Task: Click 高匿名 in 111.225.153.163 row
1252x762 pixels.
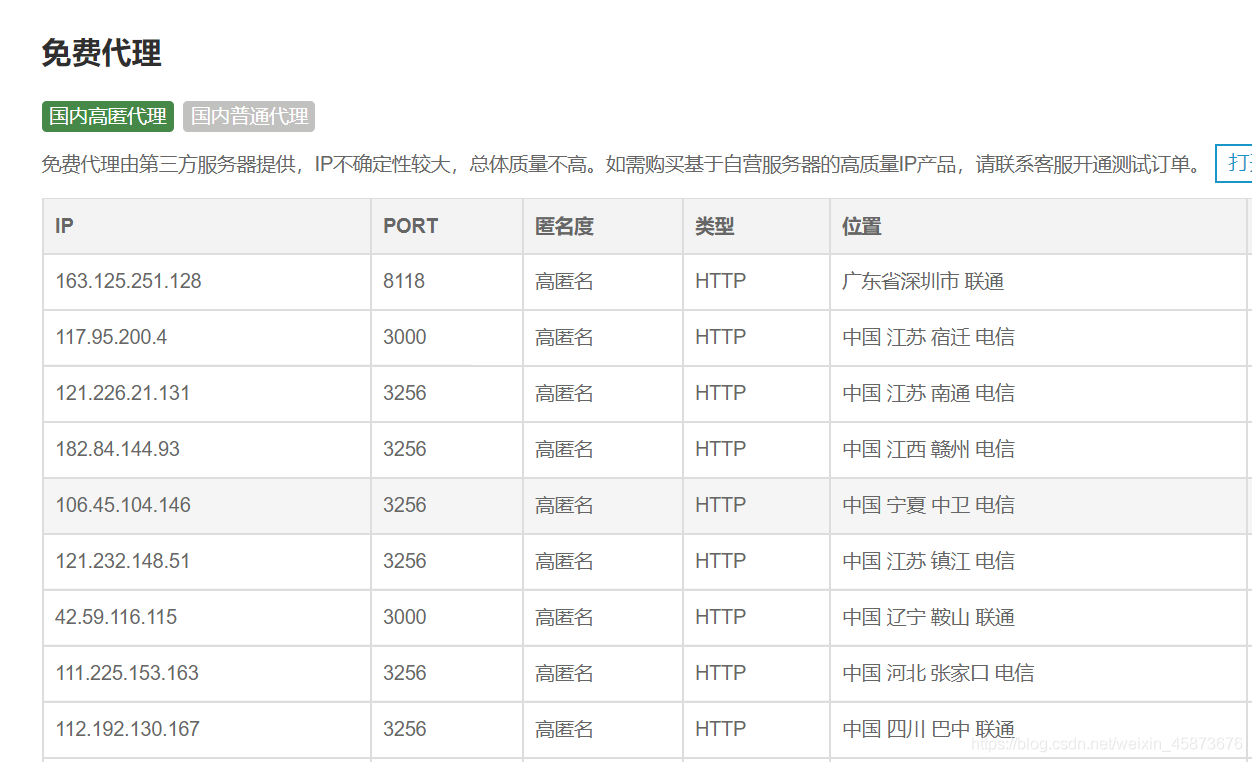Action: click(x=564, y=674)
